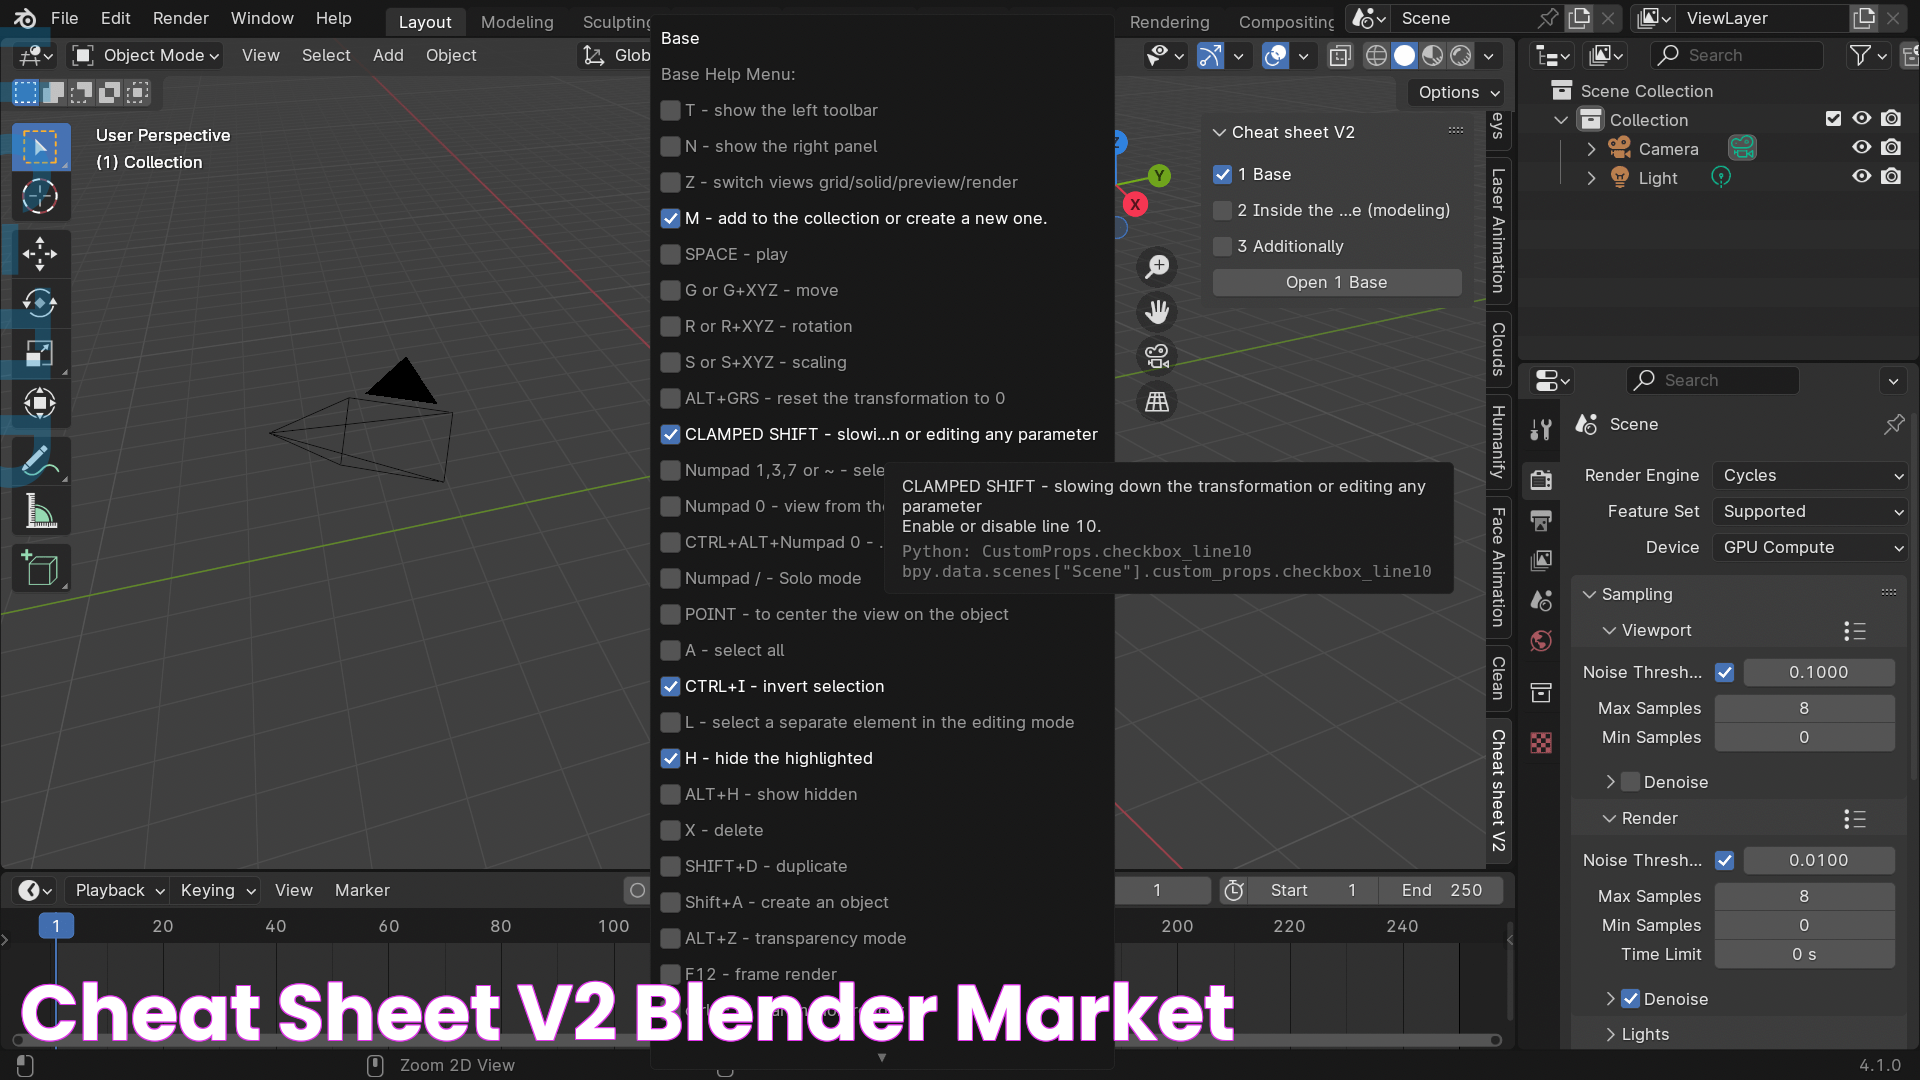The image size is (1920, 1080).
Task: Open the viewport Options dropdown
Action: (x=1456, y=93)
